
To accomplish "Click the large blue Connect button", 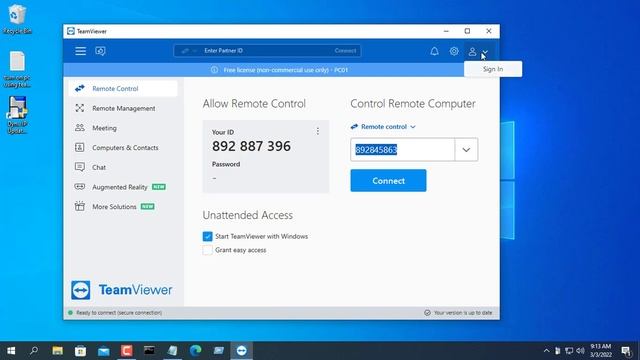I will 388,180.
